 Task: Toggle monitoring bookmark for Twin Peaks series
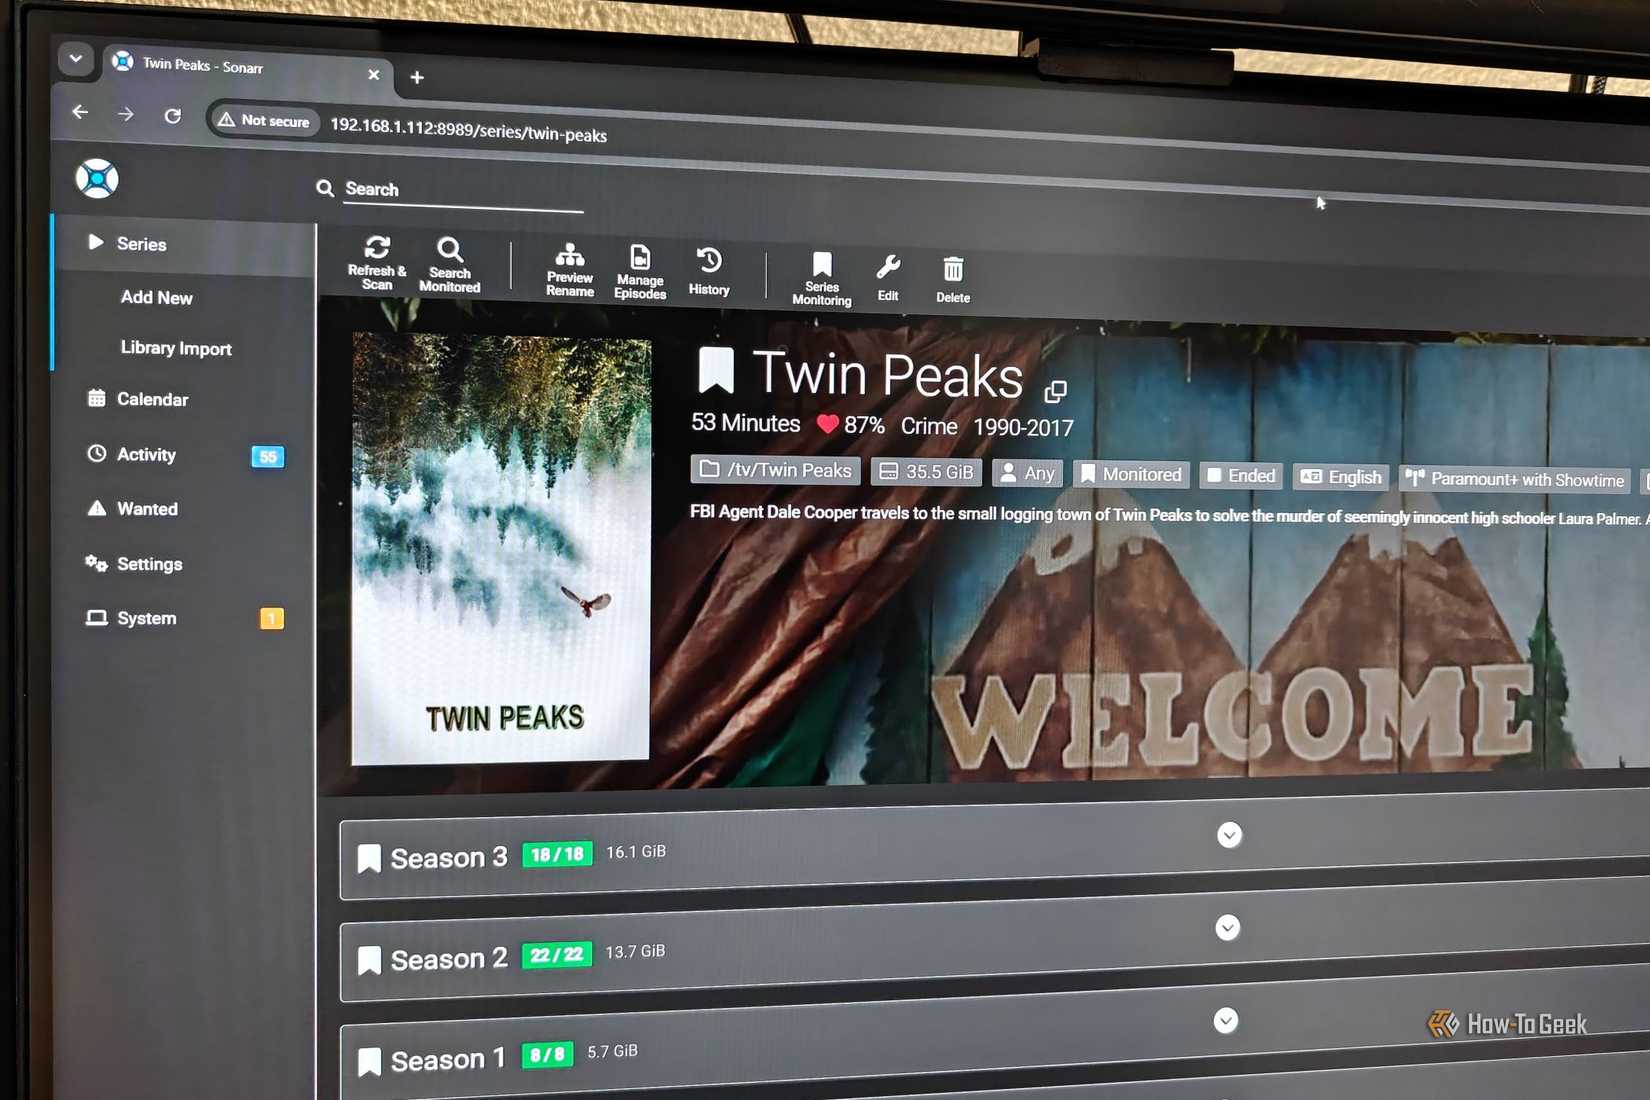pyautogui.click(x=716, y=371)
